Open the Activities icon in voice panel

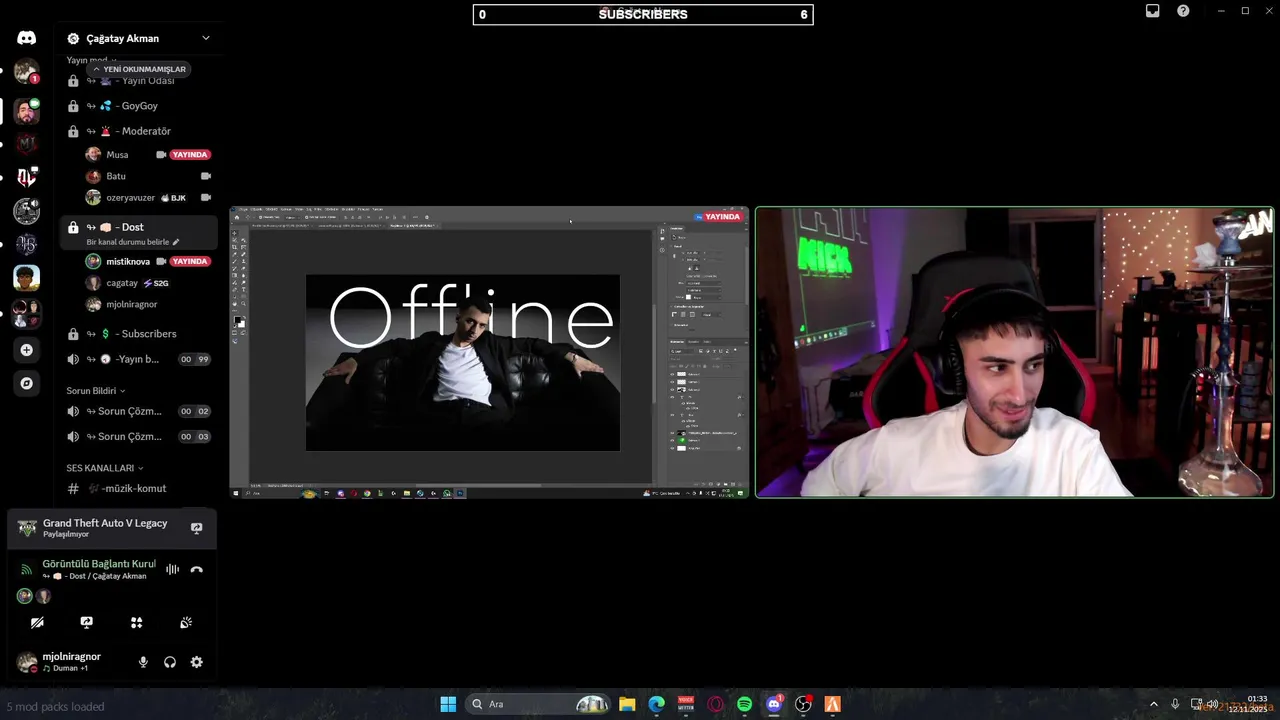click(x=136, y=622)
